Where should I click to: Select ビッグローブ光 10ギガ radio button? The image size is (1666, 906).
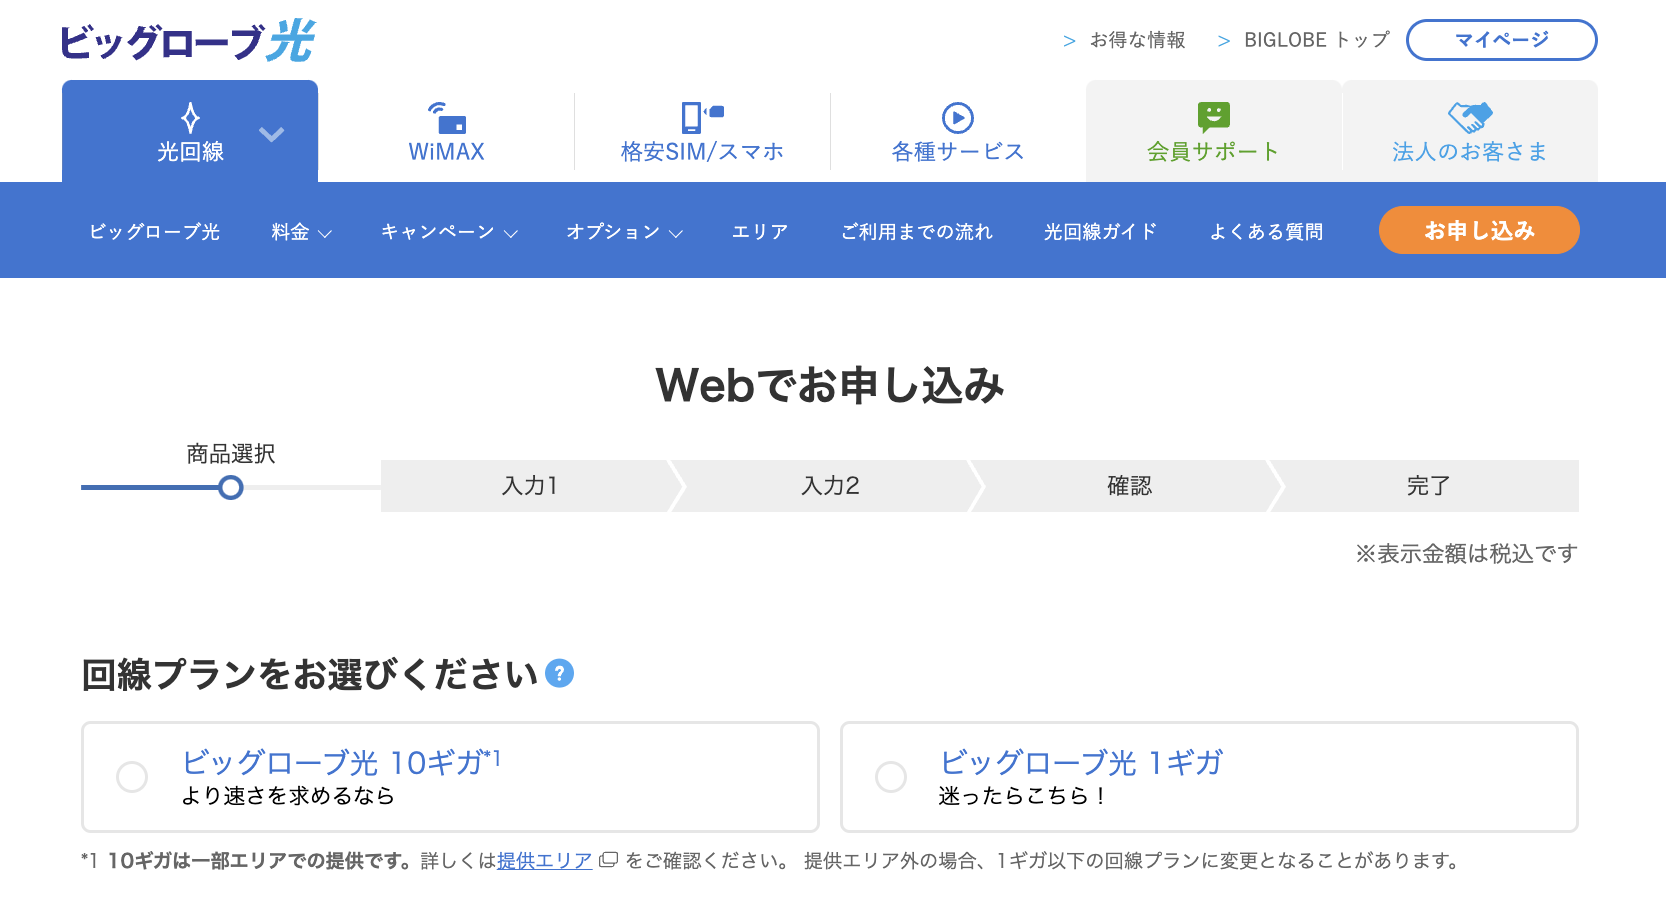(x=132, y=777)
